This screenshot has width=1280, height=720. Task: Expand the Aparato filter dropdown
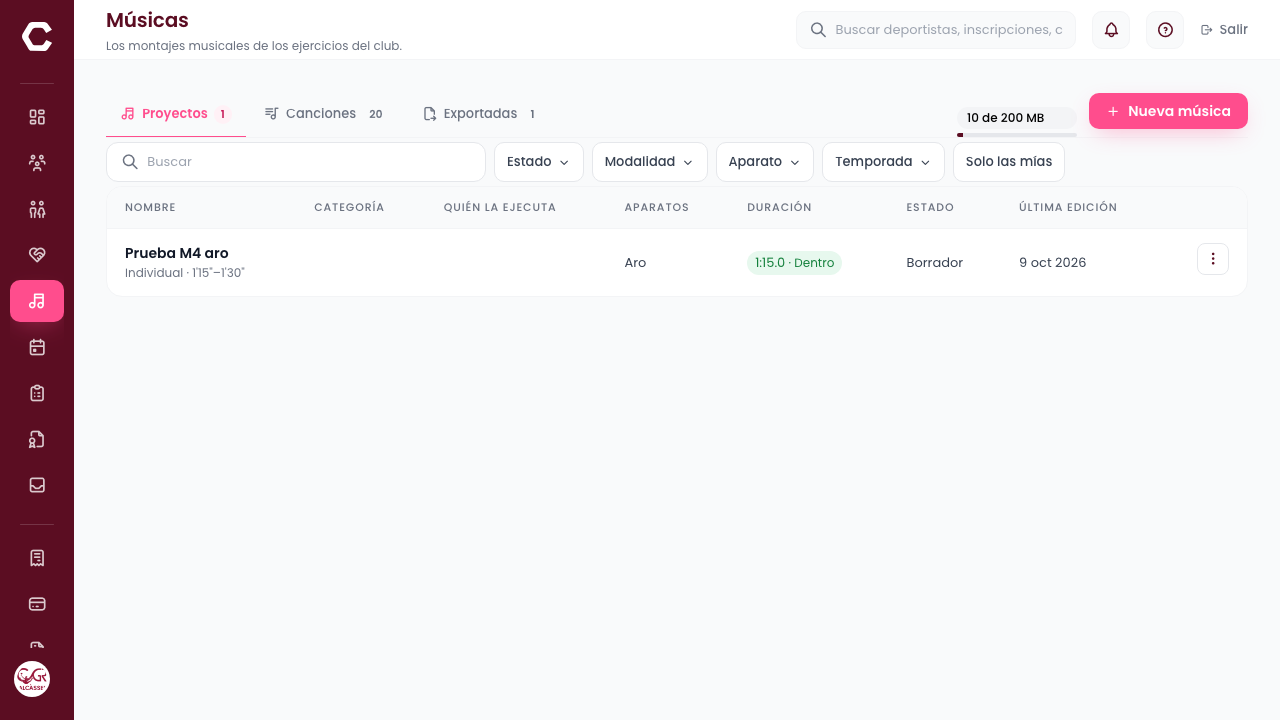coord(765,162)
